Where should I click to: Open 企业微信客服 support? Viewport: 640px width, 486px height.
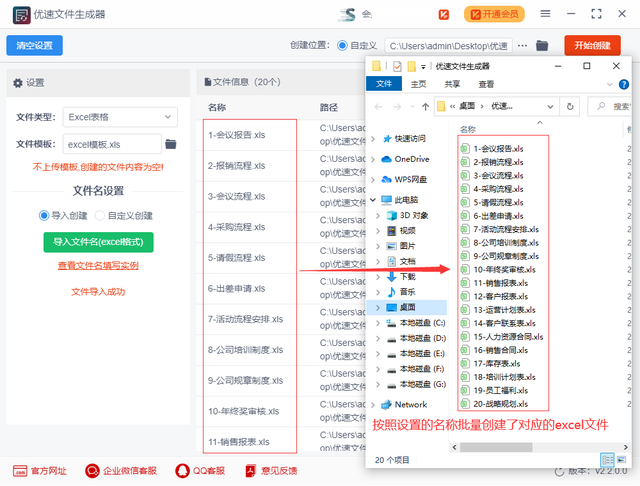(x=92, y=469)
